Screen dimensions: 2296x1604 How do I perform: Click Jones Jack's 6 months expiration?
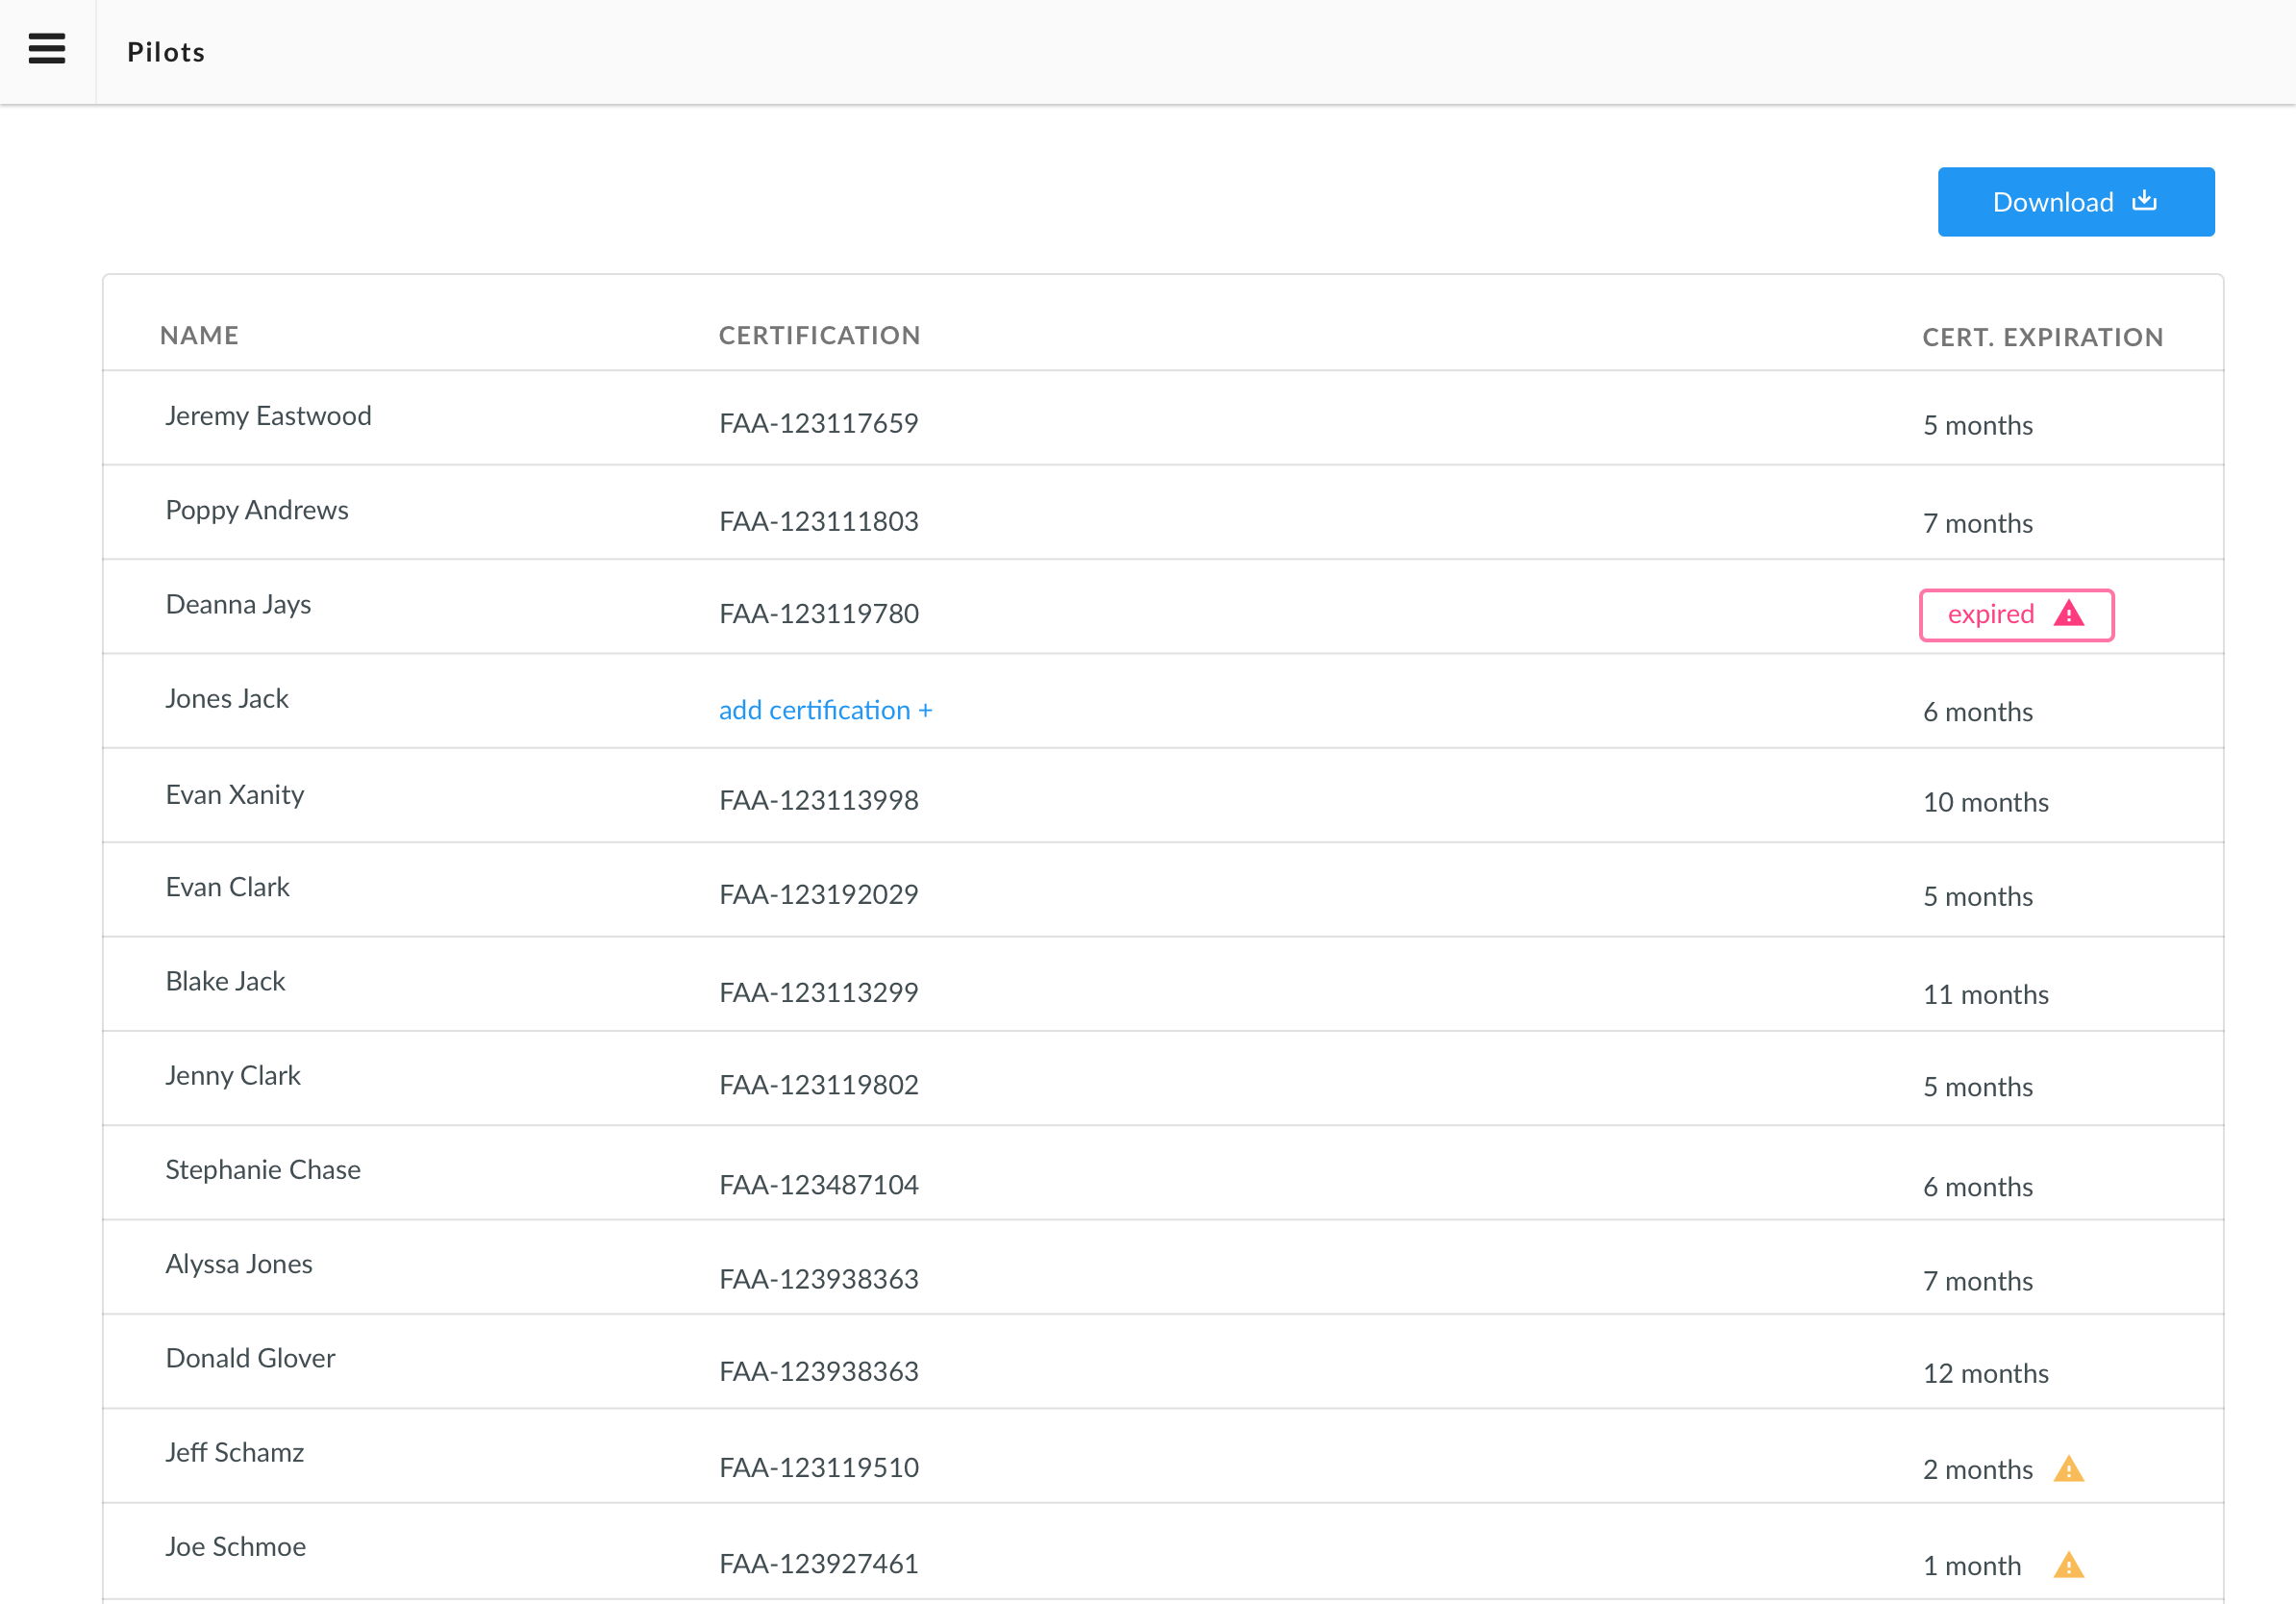click(1978, 712)
